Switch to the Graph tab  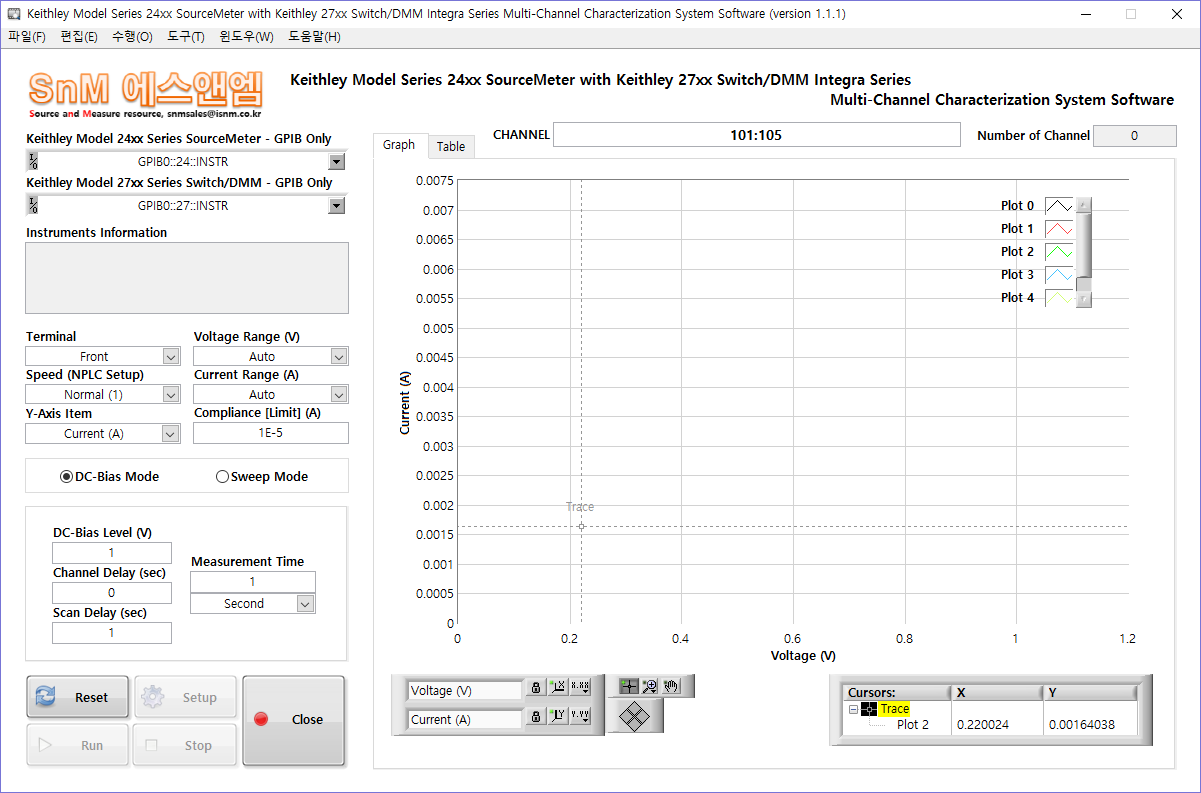(399, 145)
